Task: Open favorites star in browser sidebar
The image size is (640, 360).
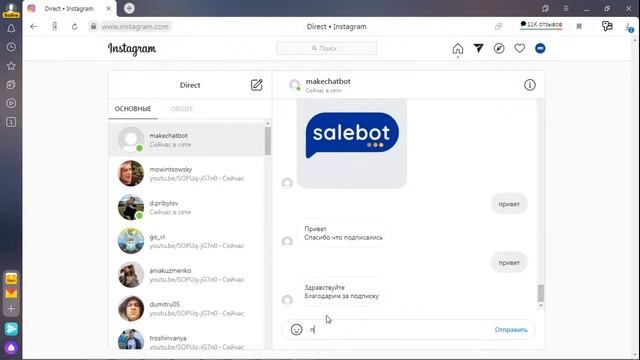Action: (11, 66)
